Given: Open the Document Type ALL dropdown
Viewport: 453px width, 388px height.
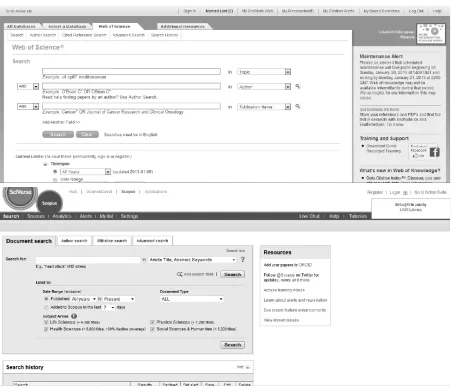Looking at the screenshot, I should coord(192,299).
